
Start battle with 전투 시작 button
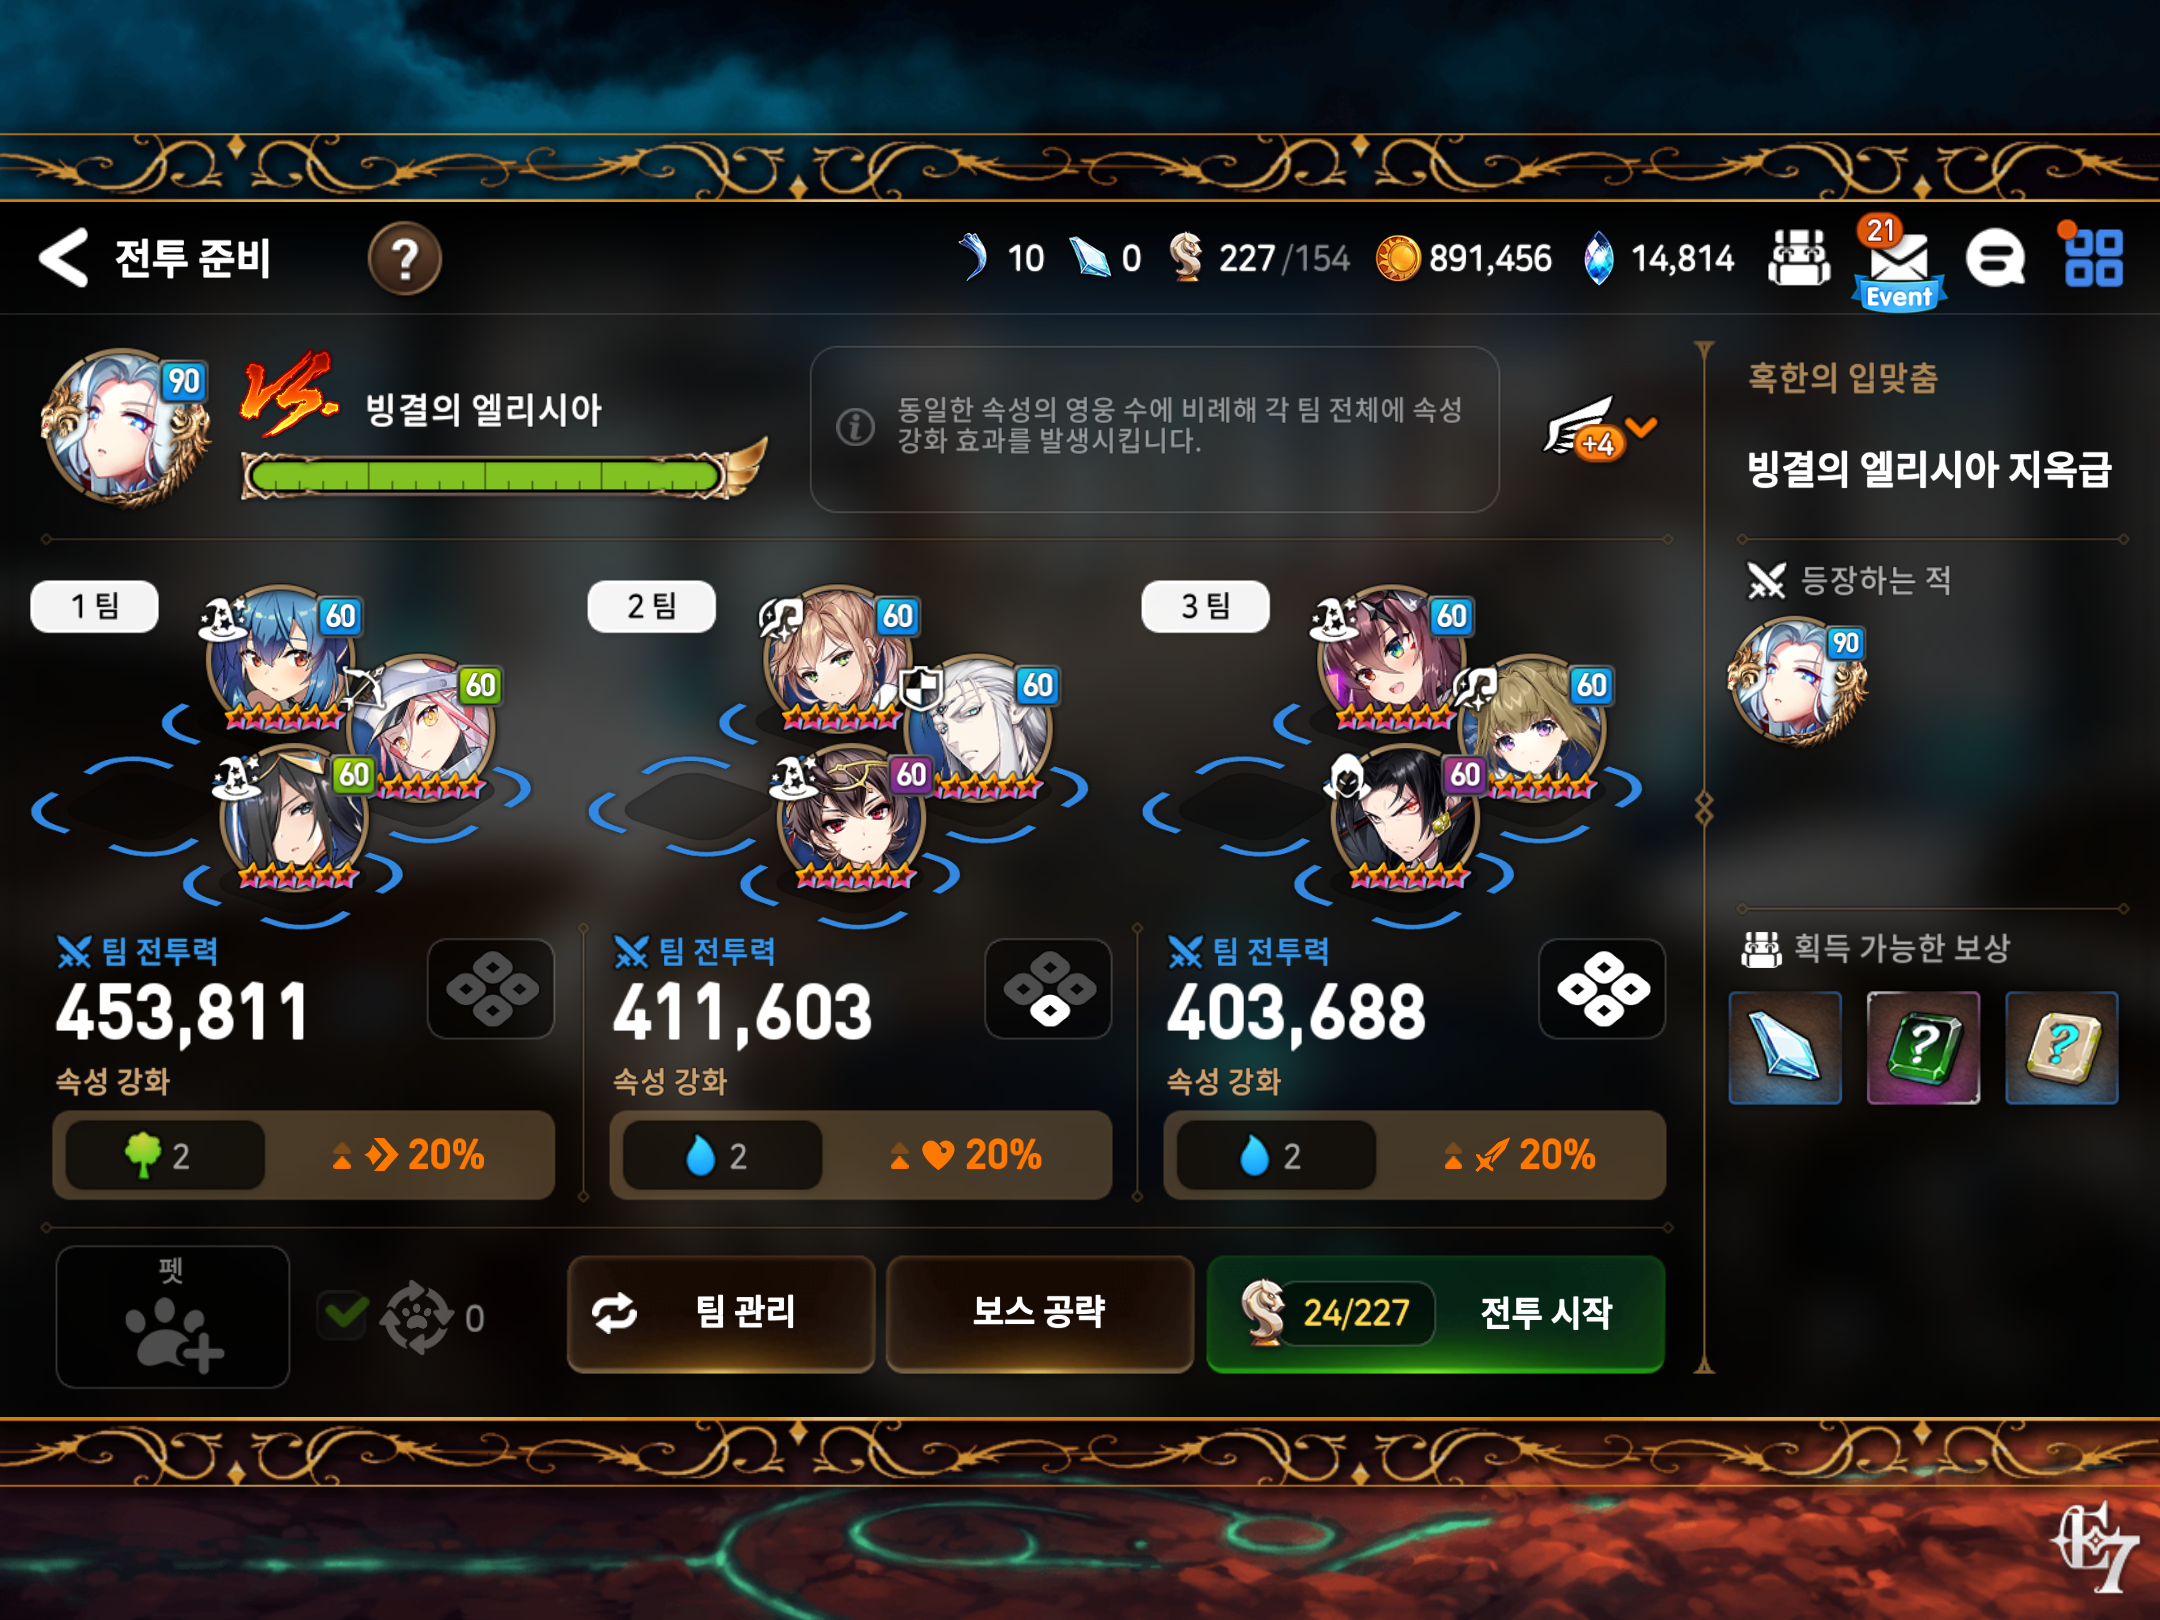click(1436, 1313)
